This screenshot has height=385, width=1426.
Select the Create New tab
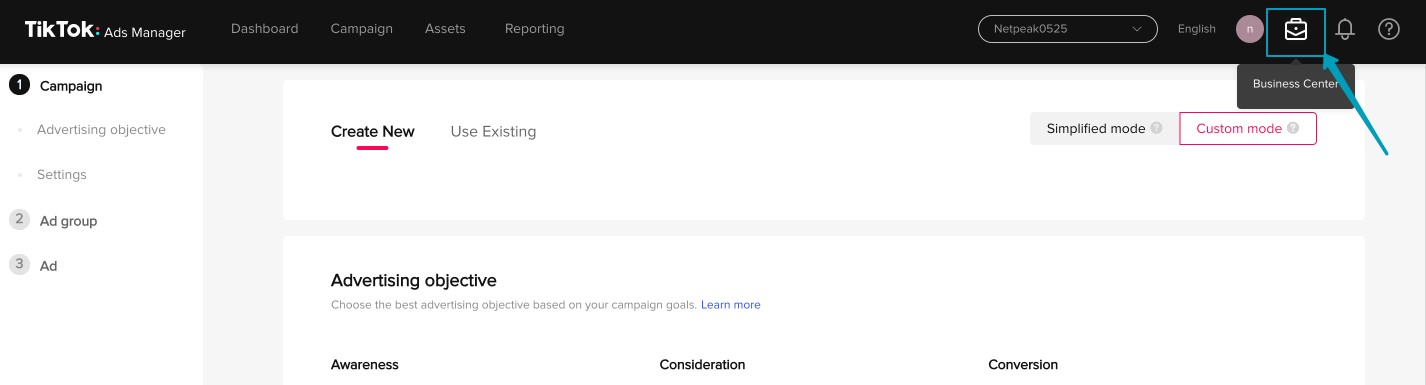coord(373,131)
